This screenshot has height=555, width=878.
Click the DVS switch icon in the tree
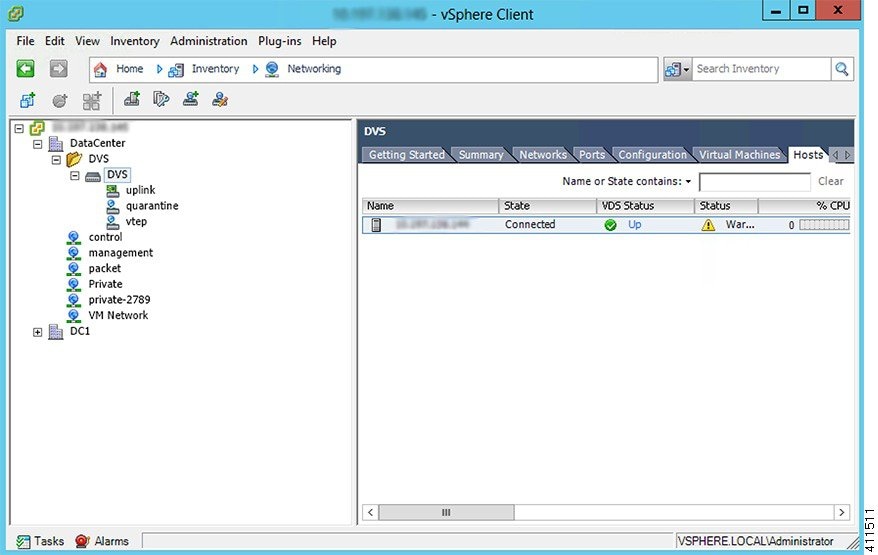(92, 176)
